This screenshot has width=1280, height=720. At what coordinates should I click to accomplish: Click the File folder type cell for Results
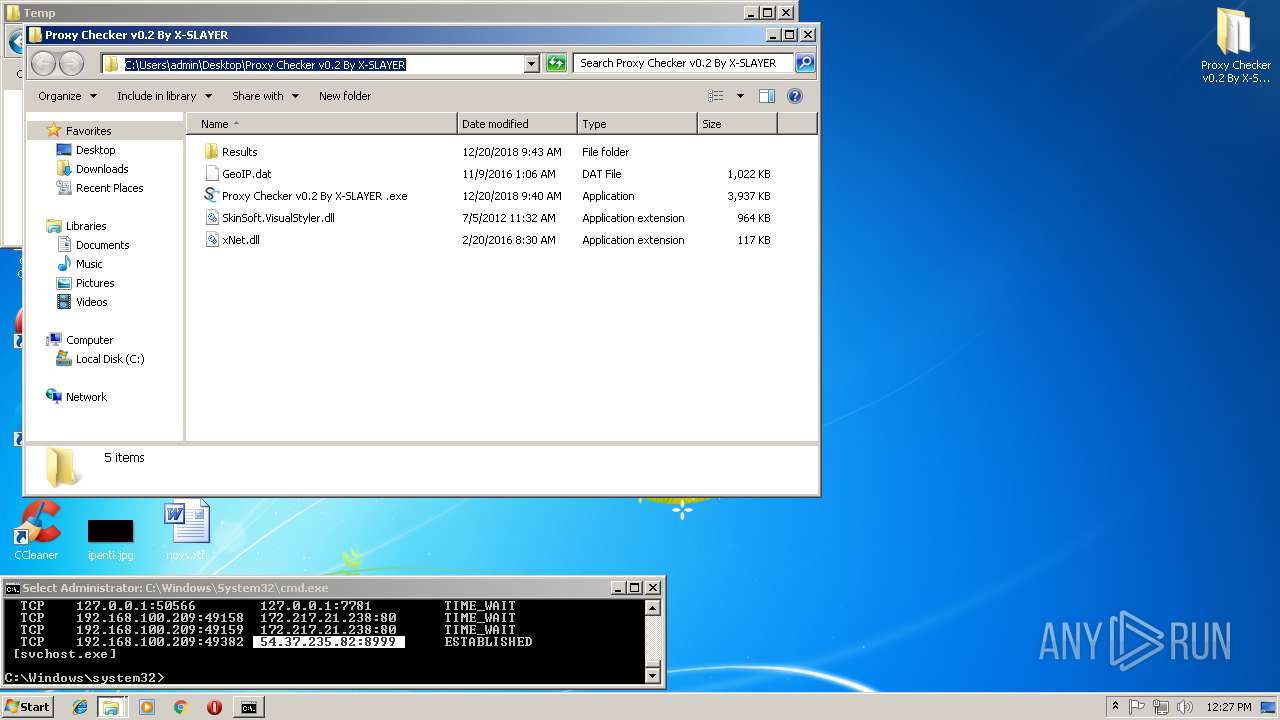pyautogui.click(x=606, y=152)
